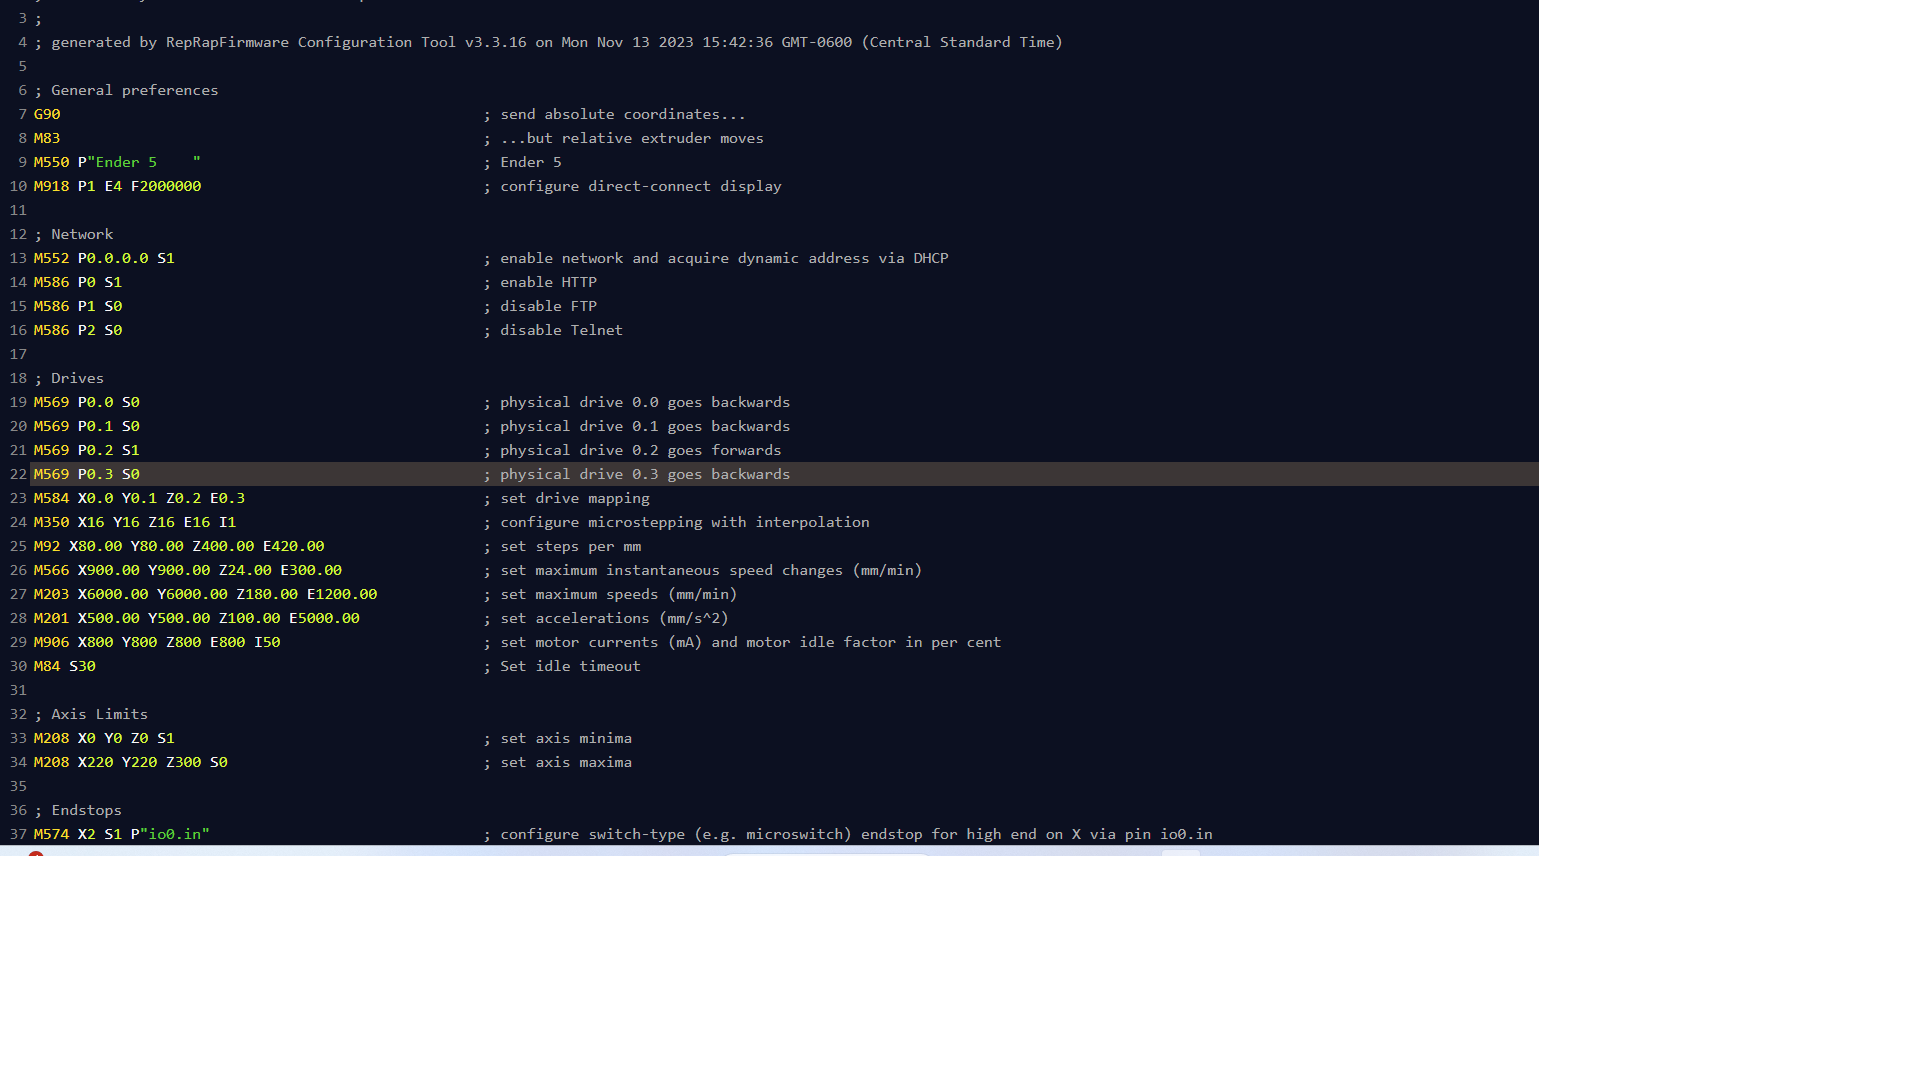Click the '; set drive mapping' comment

[x=567, y=498]
